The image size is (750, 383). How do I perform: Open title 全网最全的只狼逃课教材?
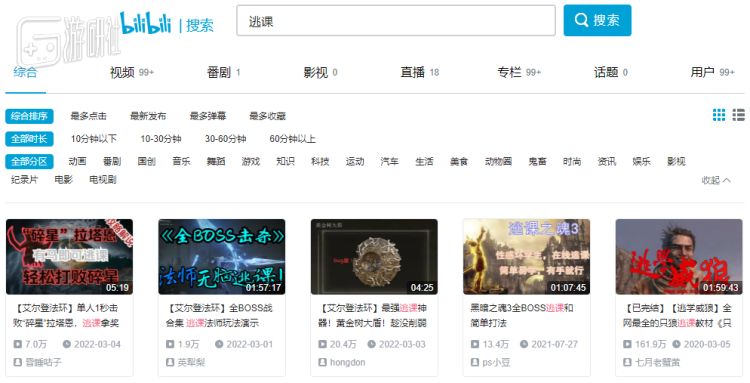[677, 316]
